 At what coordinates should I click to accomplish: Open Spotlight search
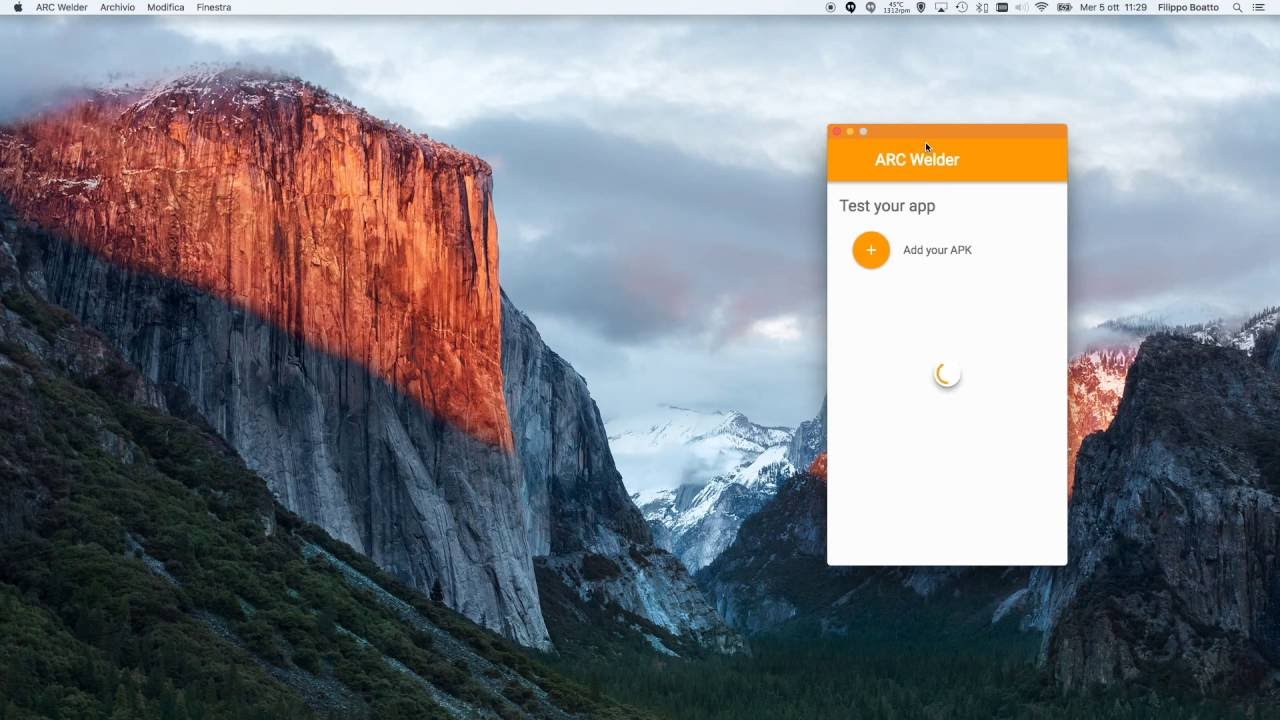click(x=1236, y=7)
